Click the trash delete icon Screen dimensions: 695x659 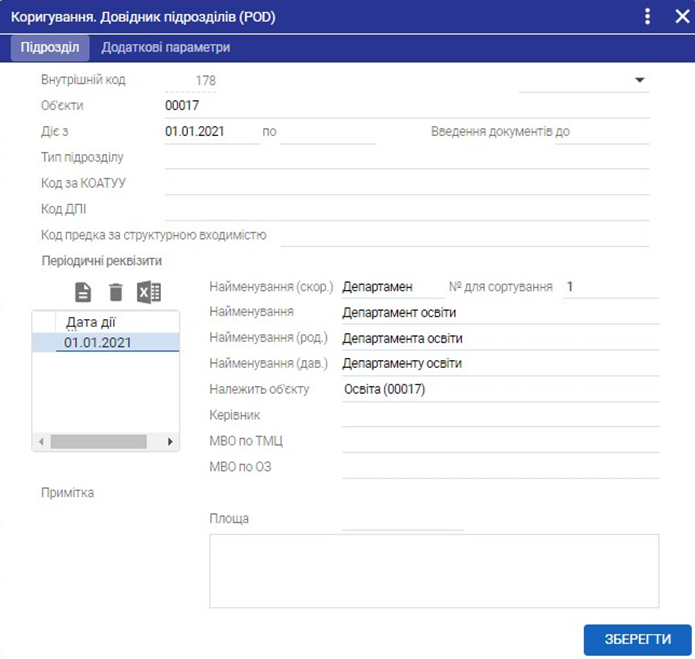tap(116, 292)
